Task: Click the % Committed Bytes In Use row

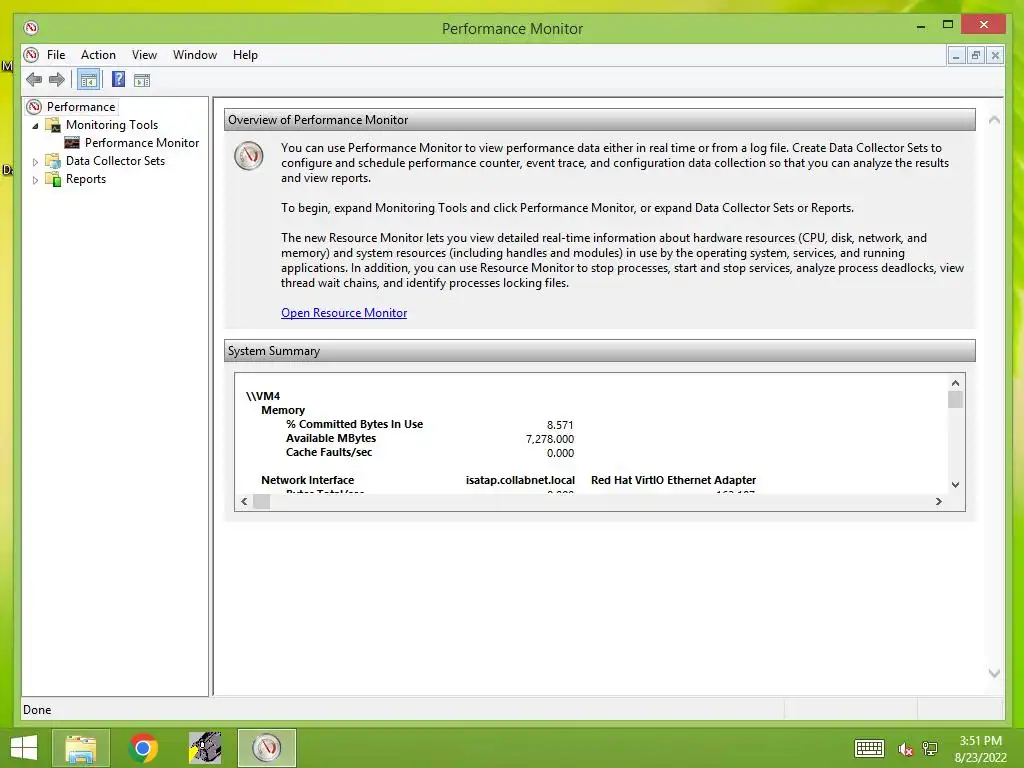Action: click(429, 424)
